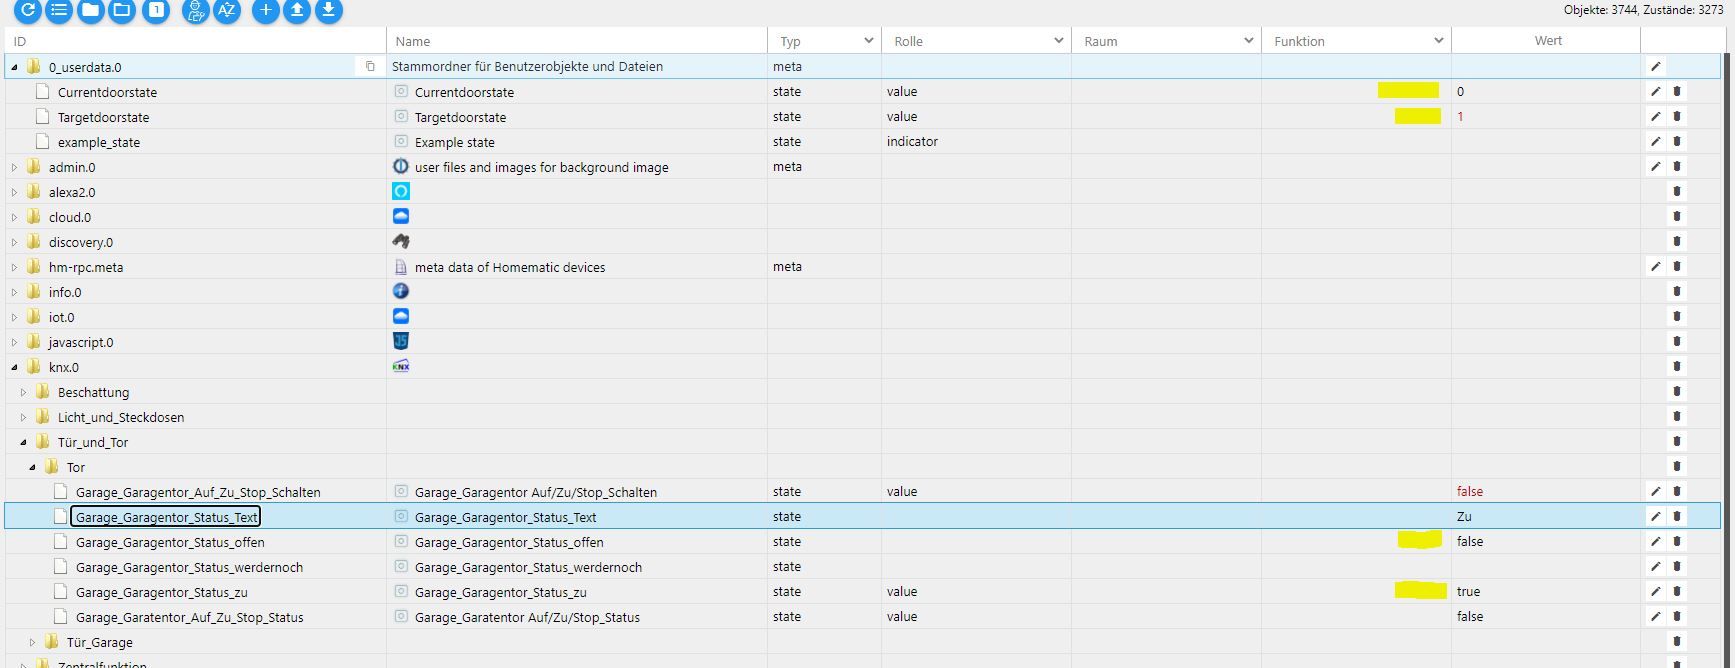1735x668 pixels.
Task: Toggle the list view toolbar button
Action: [60, 10]
